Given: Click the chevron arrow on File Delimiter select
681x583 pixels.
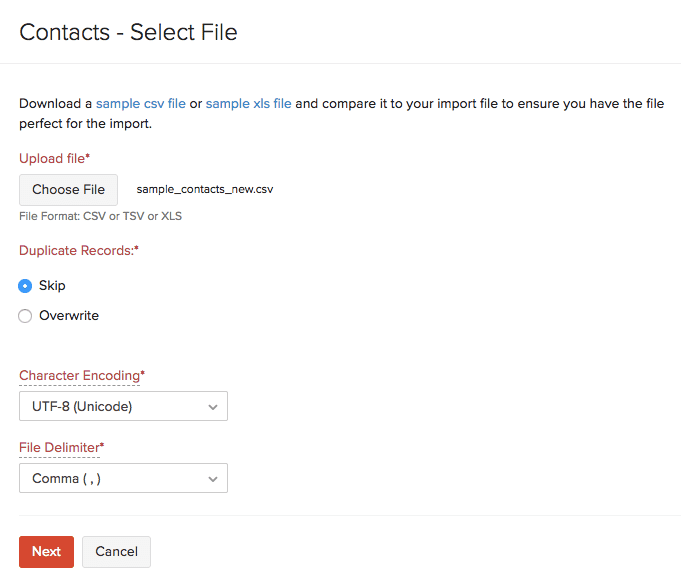Looking at the screenshot, I should click(x=212, y=479).
